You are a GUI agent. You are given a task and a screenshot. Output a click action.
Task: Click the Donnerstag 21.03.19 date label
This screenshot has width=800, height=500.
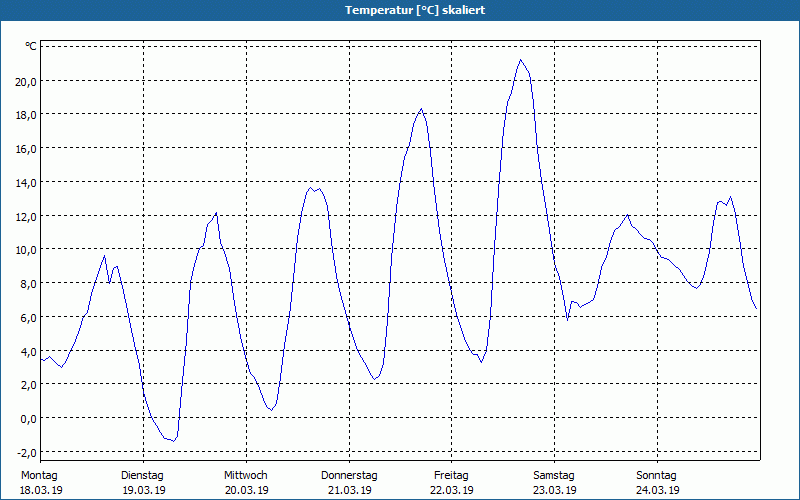pyautogui.click(x=349, y=483)
